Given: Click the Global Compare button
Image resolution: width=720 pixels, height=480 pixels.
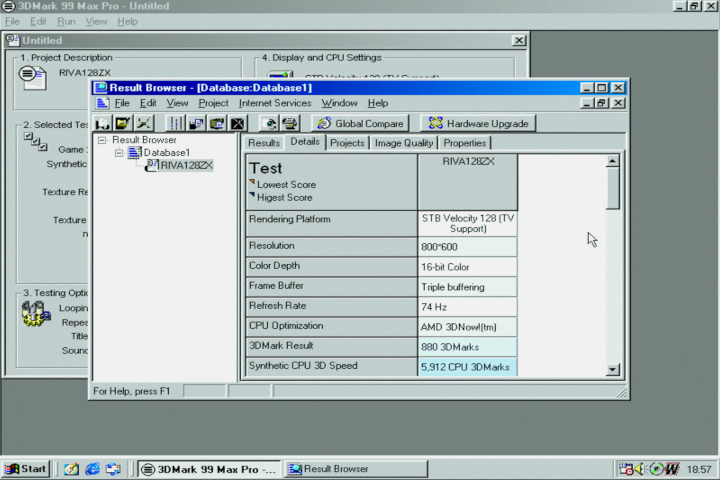Looking at the screenshot, I should point(360,123).
